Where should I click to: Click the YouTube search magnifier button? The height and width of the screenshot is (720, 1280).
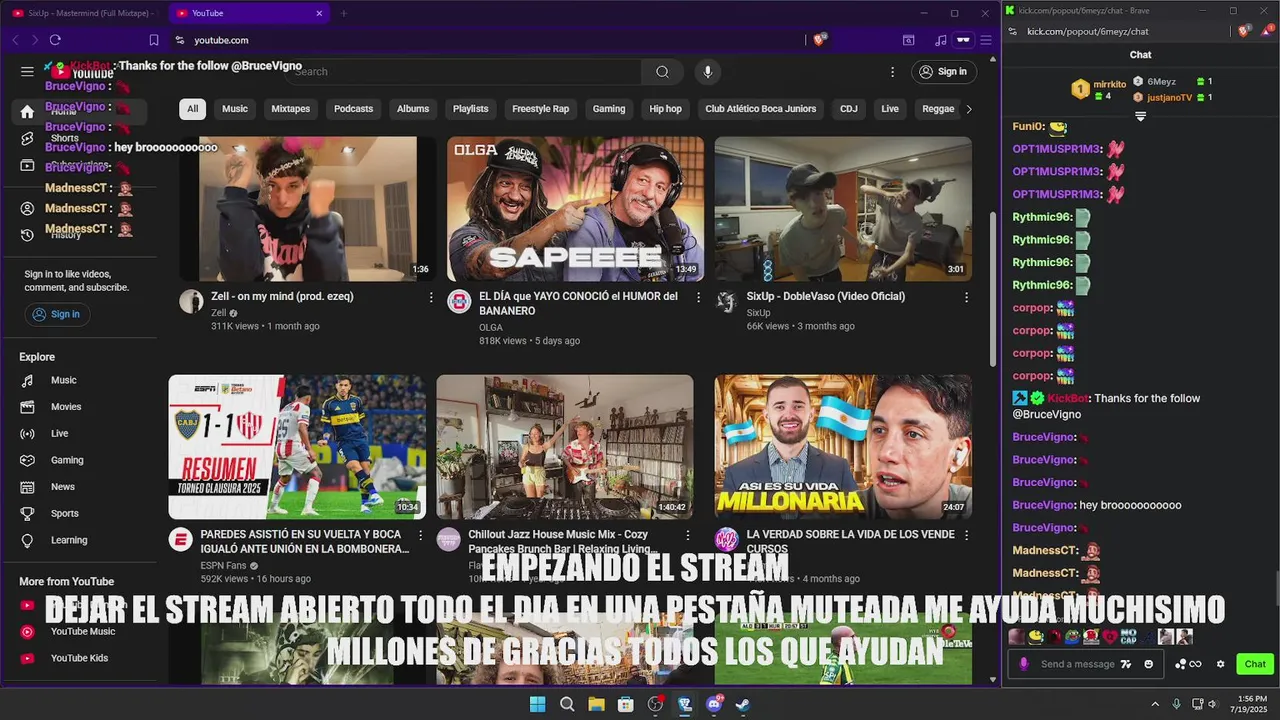tap(662, 71)
